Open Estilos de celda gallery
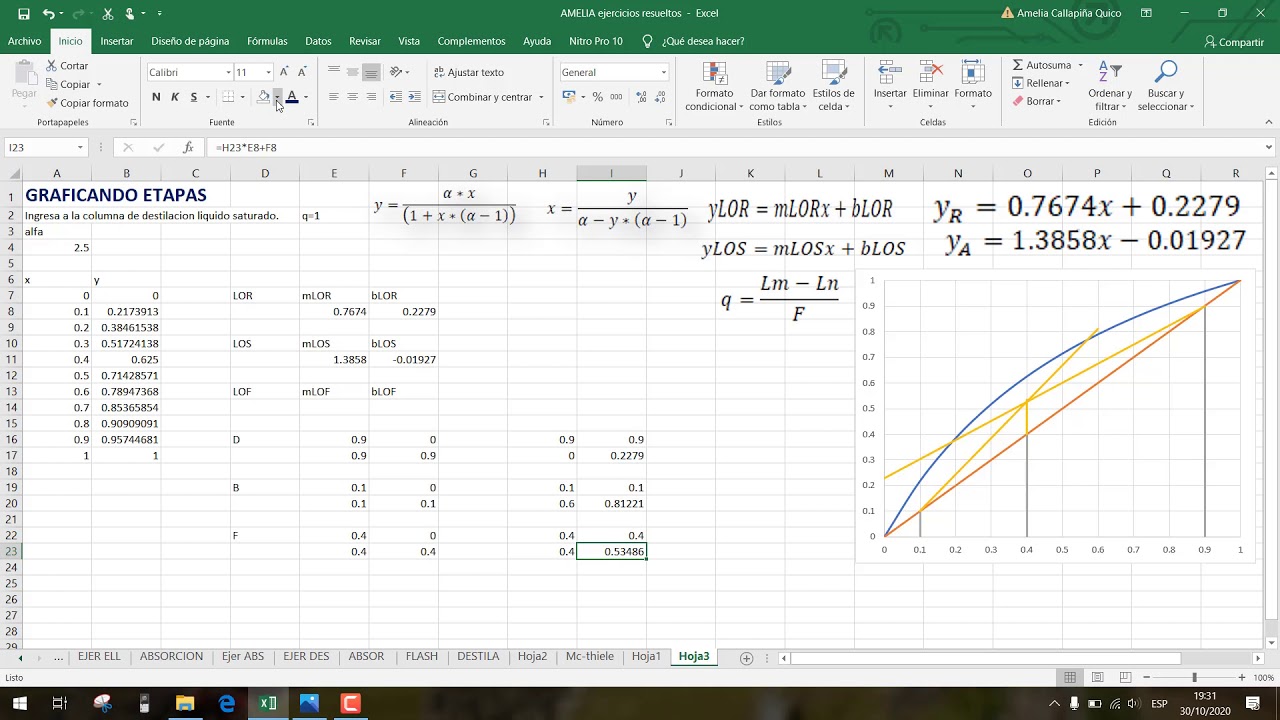Screen dimensions: 1280x720 coord(833,87)
